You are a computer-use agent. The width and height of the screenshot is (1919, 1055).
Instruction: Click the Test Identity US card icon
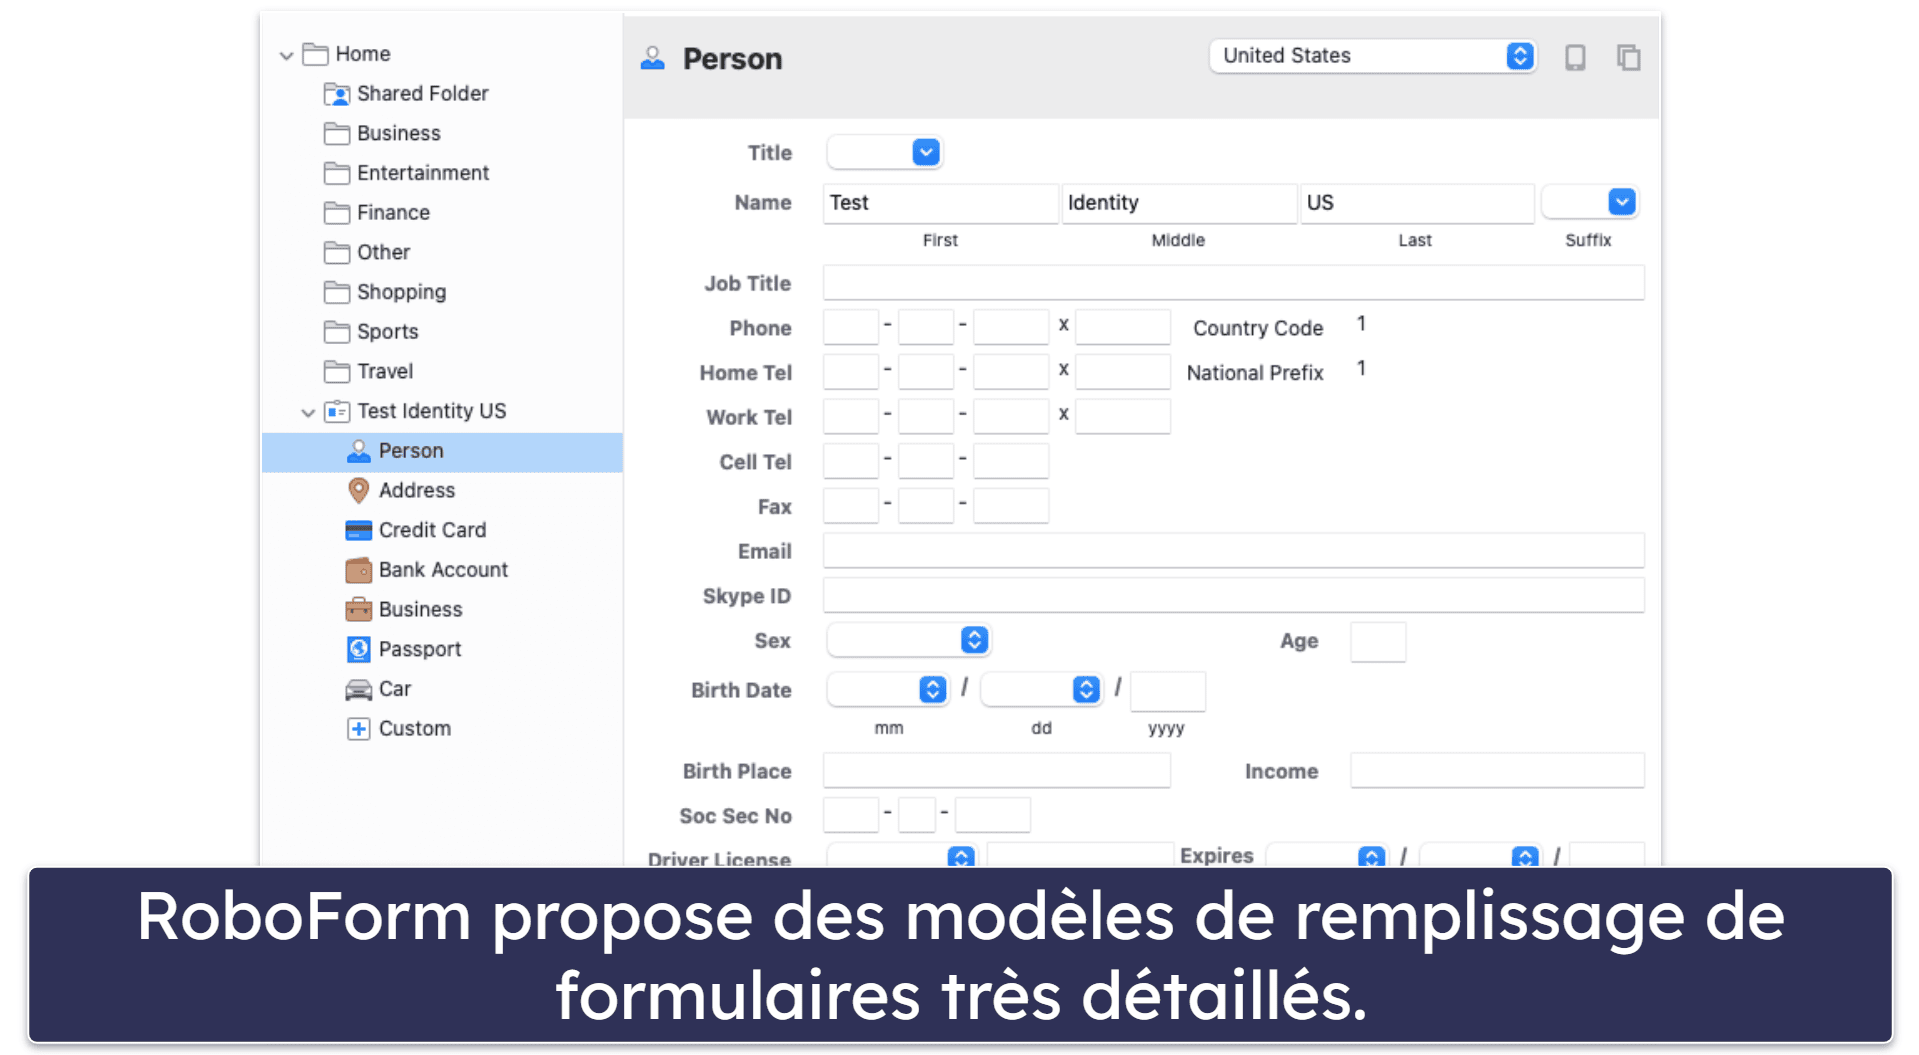(337, 411)
